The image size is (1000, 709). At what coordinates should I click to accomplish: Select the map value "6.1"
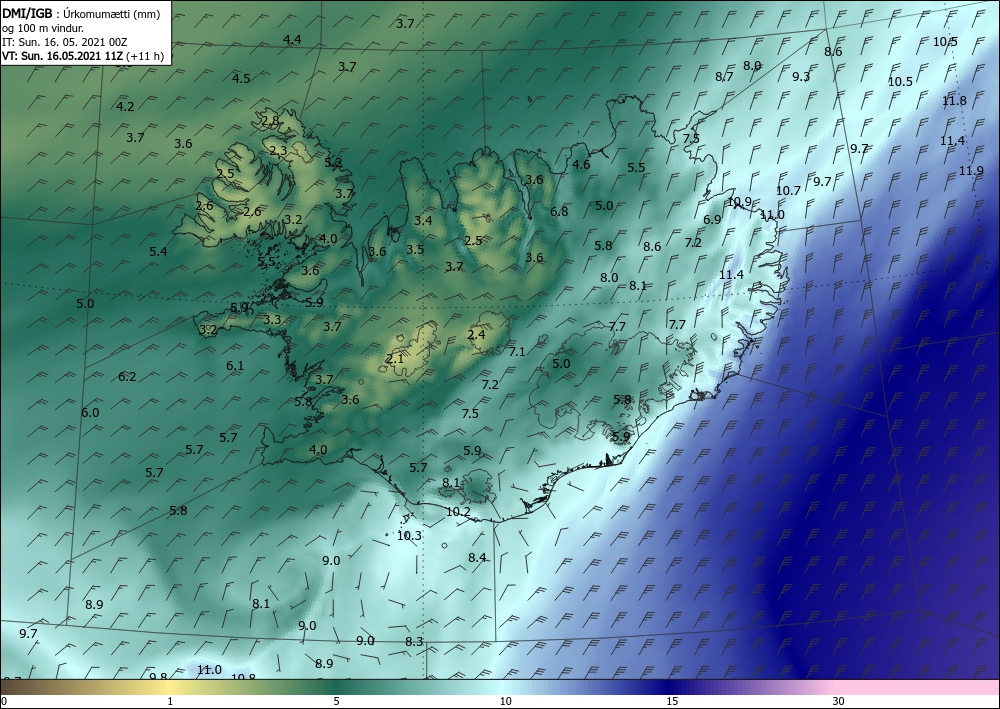pyautogui.click(x=235, y=365)
